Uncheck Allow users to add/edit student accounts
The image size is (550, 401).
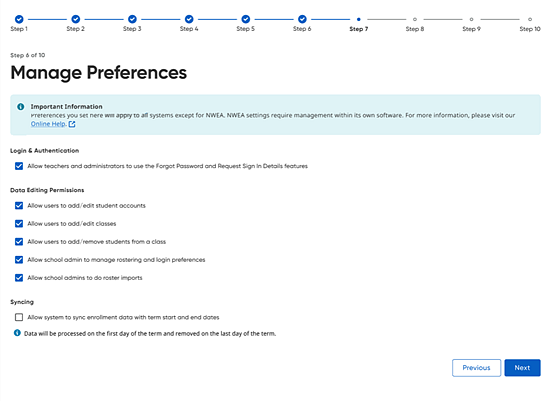click(19, 206)
